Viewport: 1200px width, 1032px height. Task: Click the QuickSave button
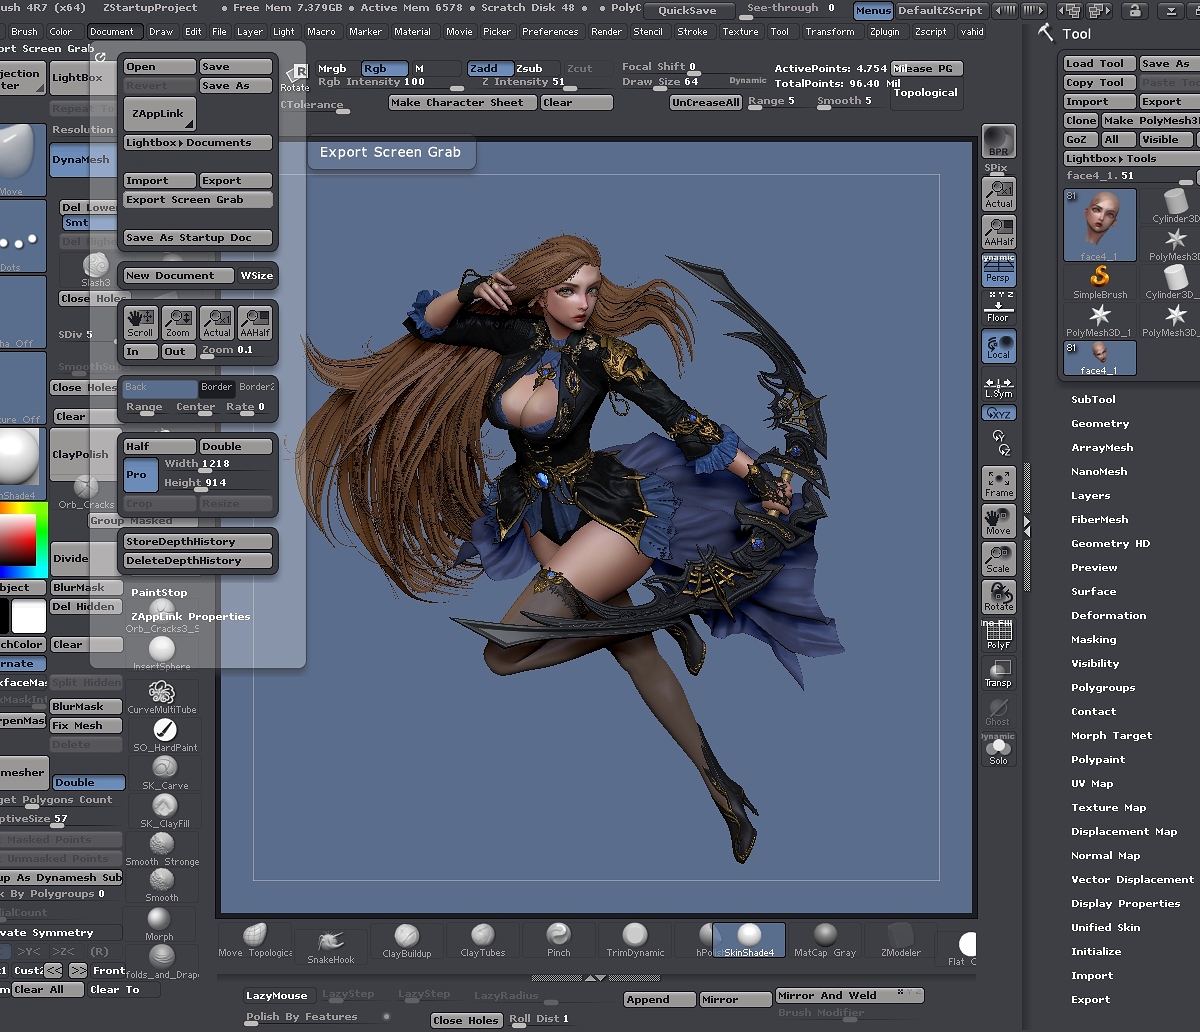[x=687, y=11]
